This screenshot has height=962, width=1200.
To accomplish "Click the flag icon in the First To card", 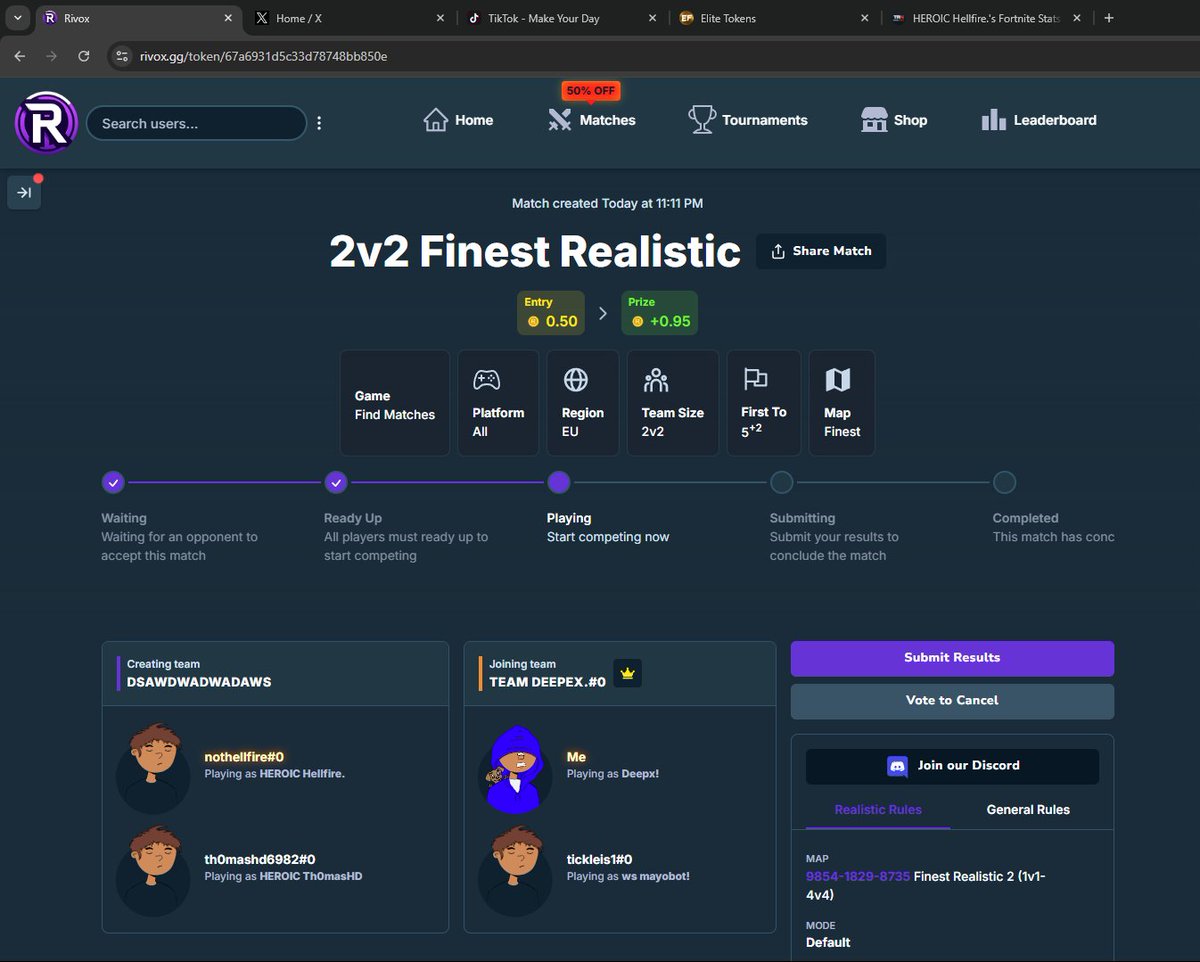I will coord(755,379).
